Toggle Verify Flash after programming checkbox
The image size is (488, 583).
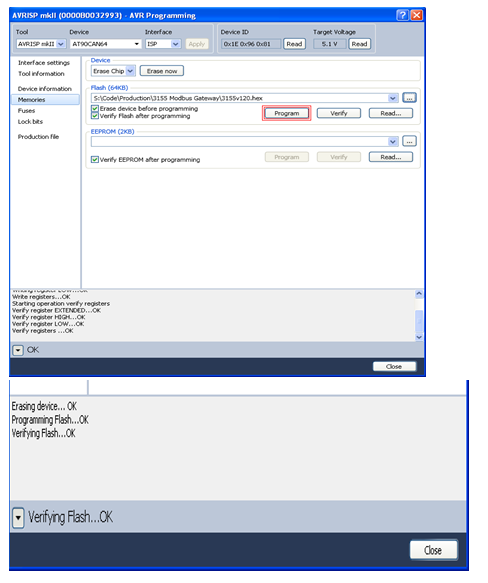(95, 116)
